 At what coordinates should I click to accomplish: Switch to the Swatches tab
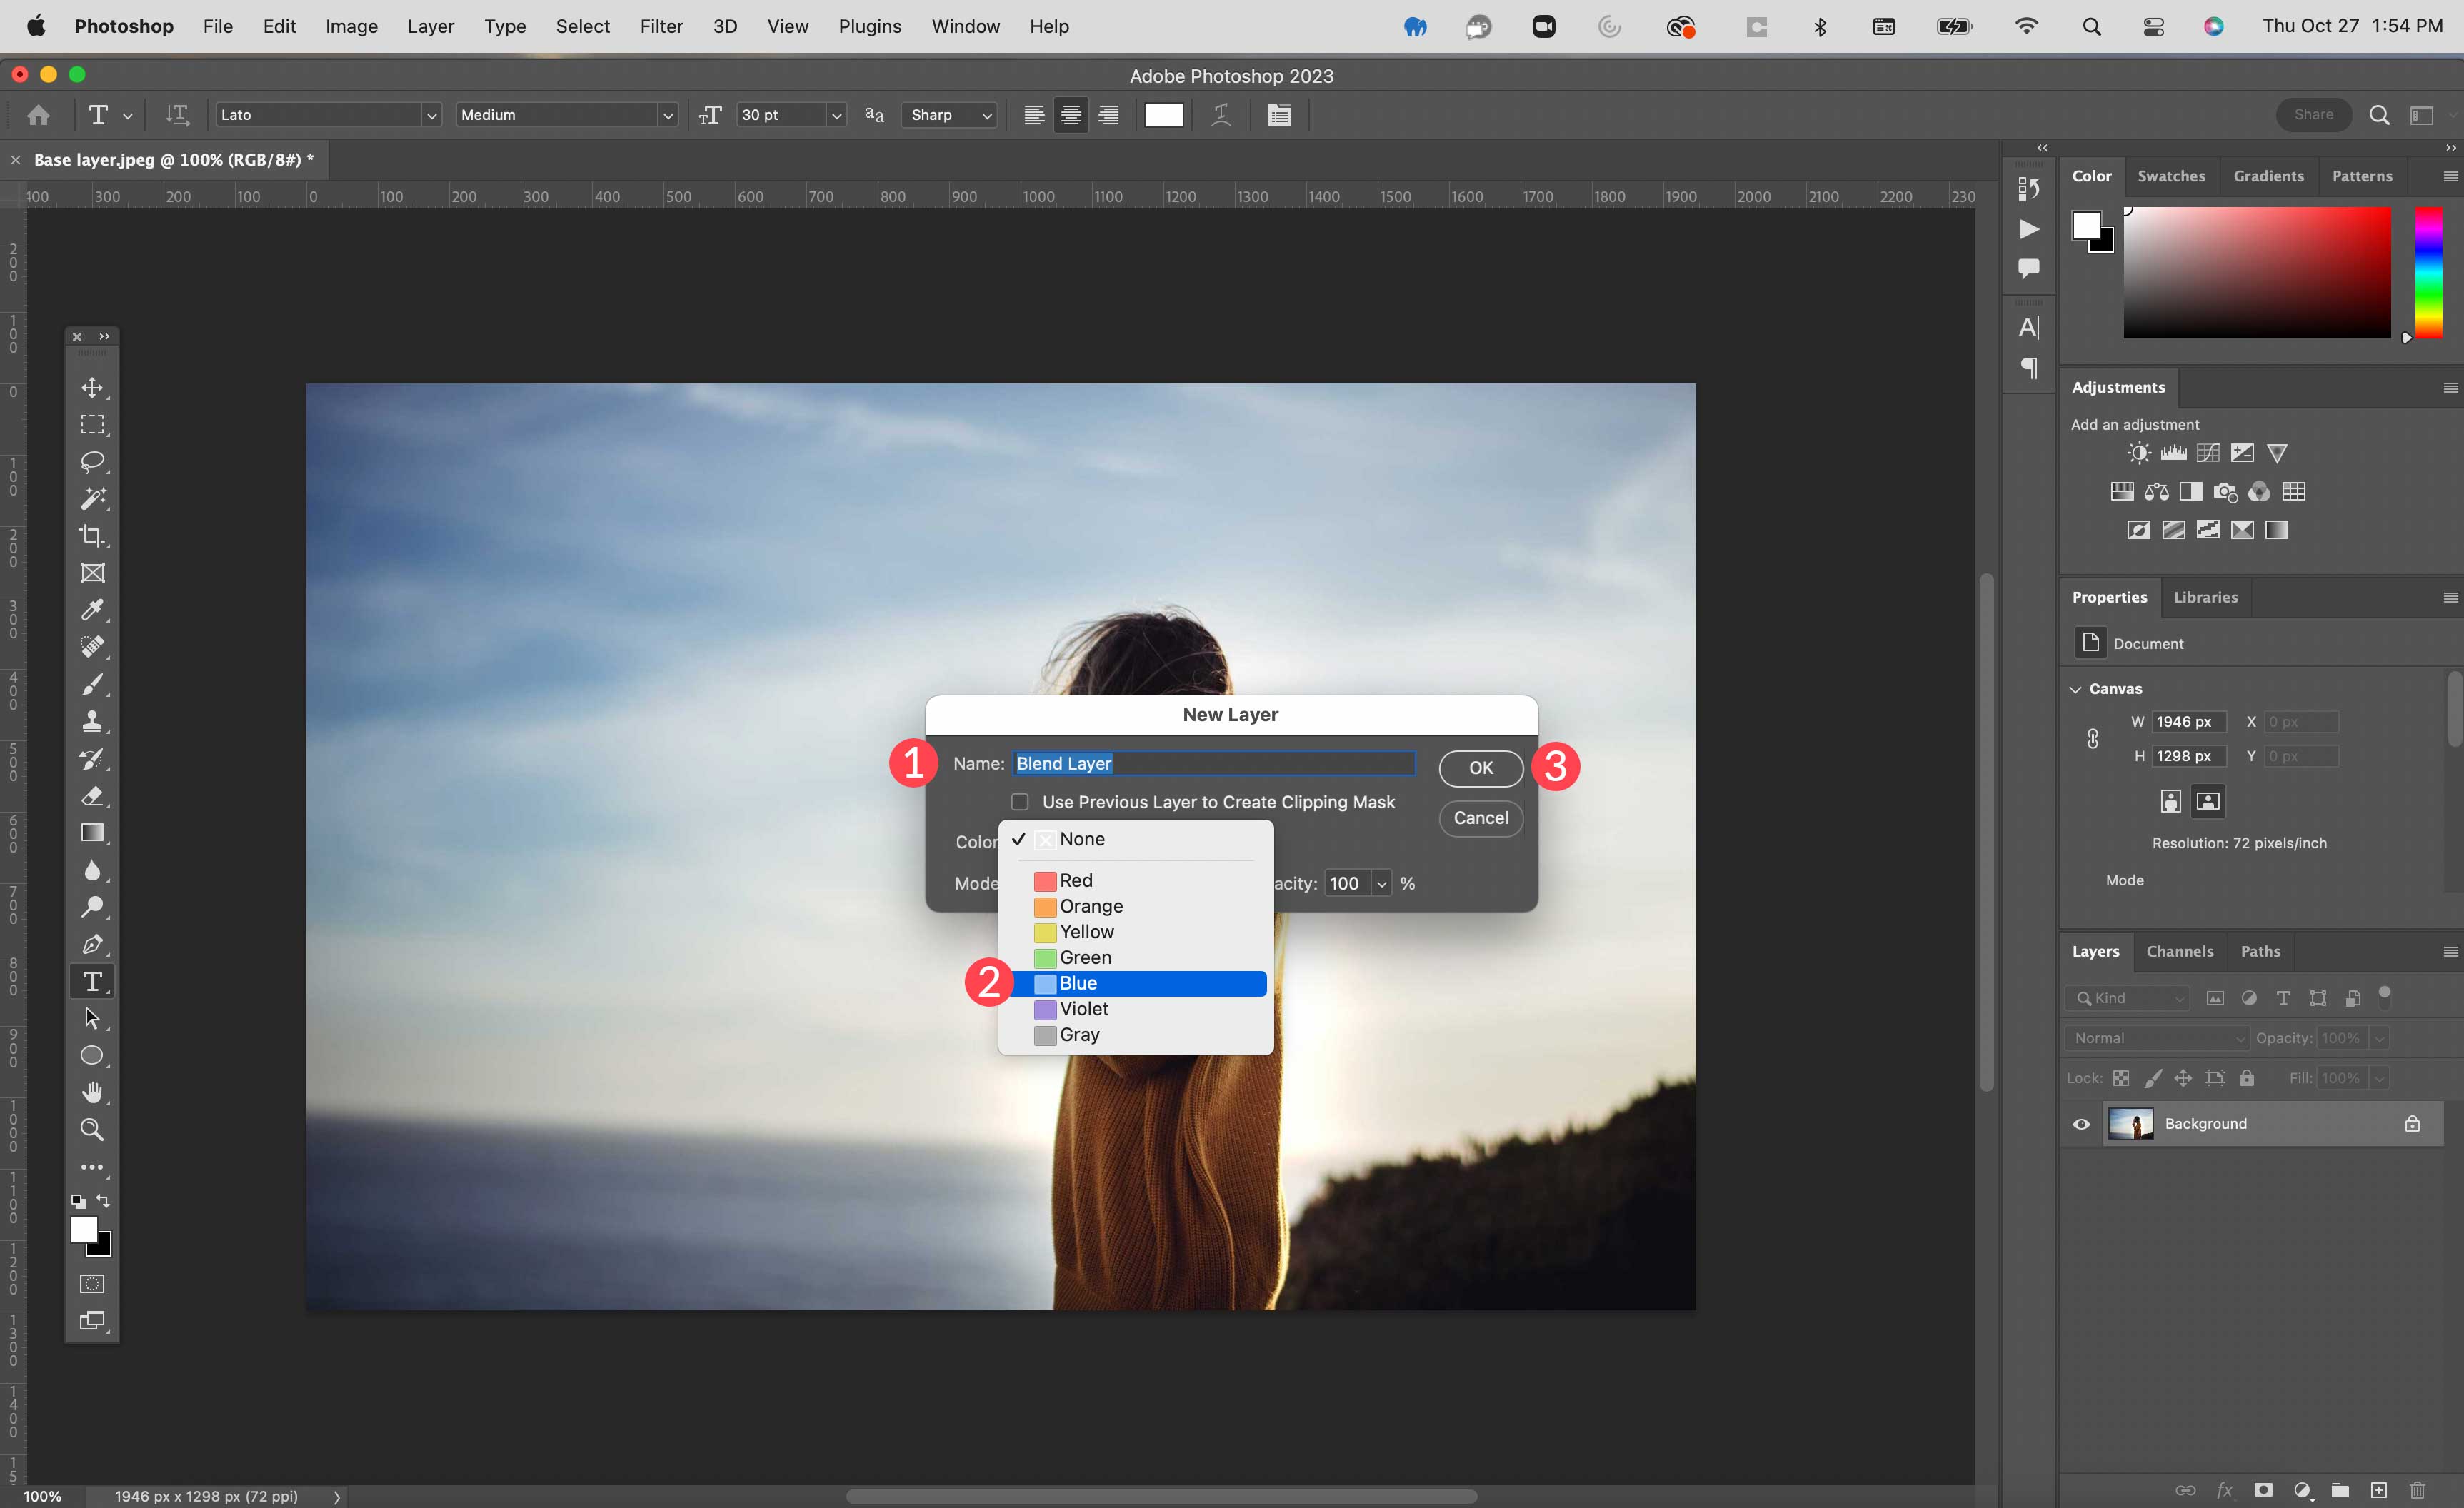(2170, 176)
